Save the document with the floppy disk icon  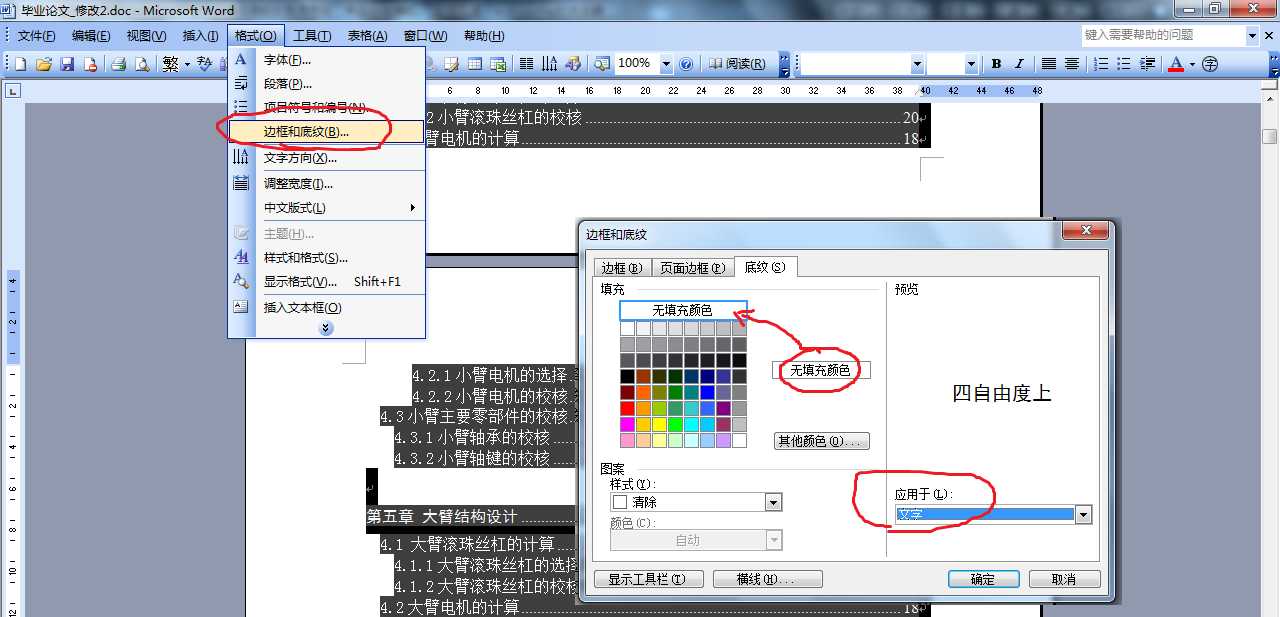tap(67, 64)
